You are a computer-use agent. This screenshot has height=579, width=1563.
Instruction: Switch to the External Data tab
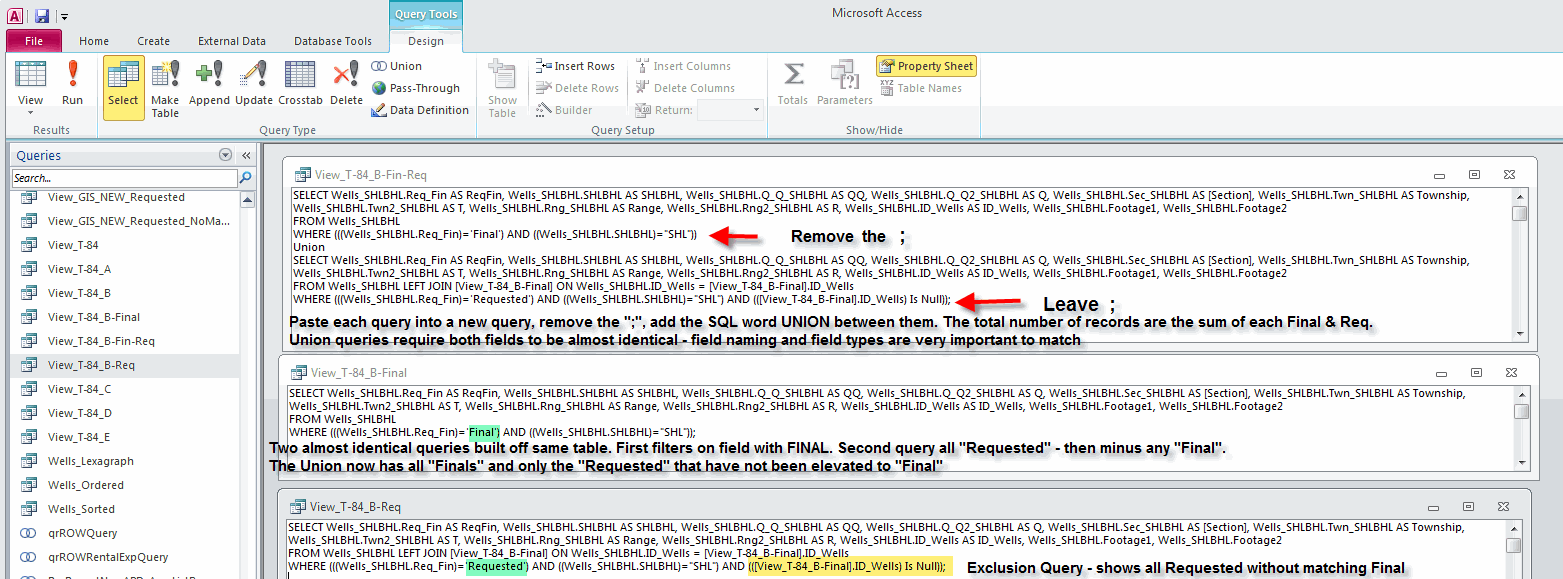tap(232, 41)
